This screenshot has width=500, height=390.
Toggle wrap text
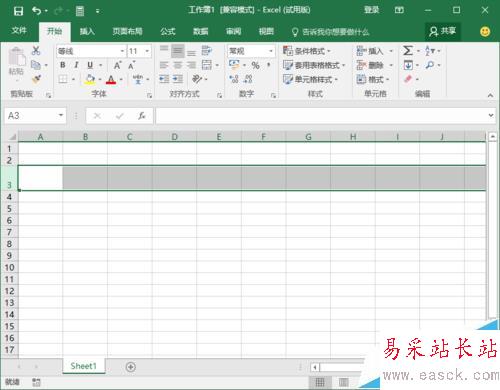pyautogui.click(x=207, y=51)
